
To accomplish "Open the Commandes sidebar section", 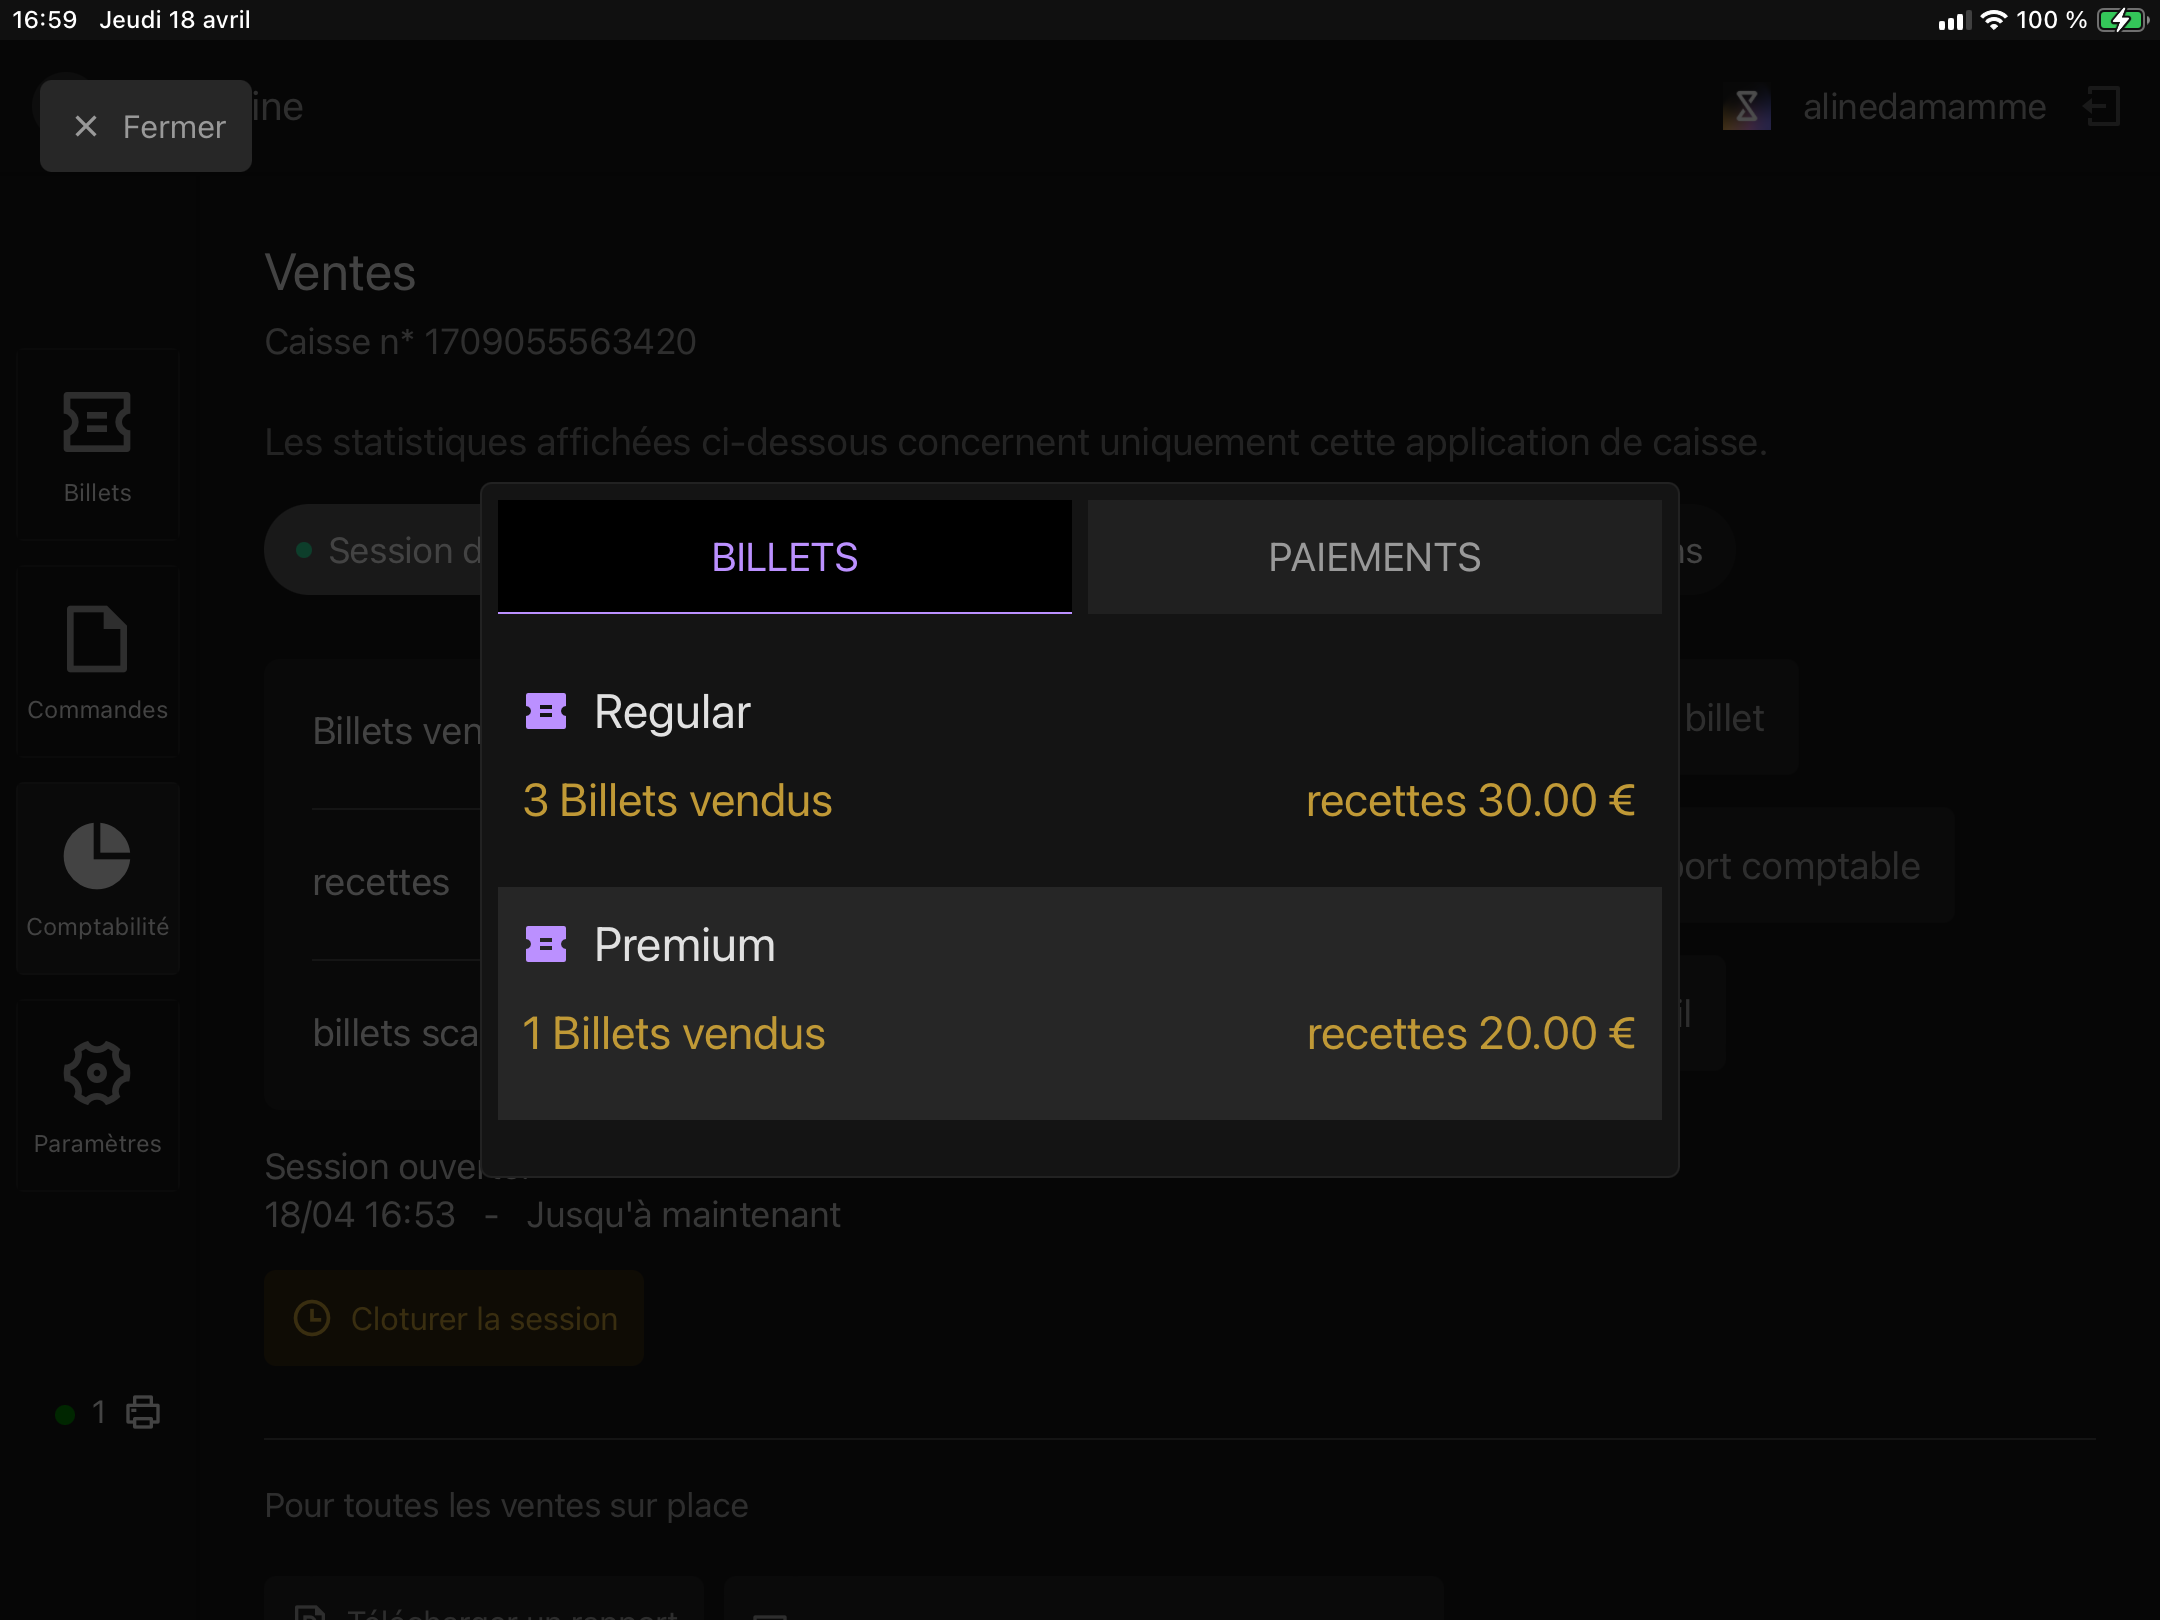I will click(x=97, y=663).
